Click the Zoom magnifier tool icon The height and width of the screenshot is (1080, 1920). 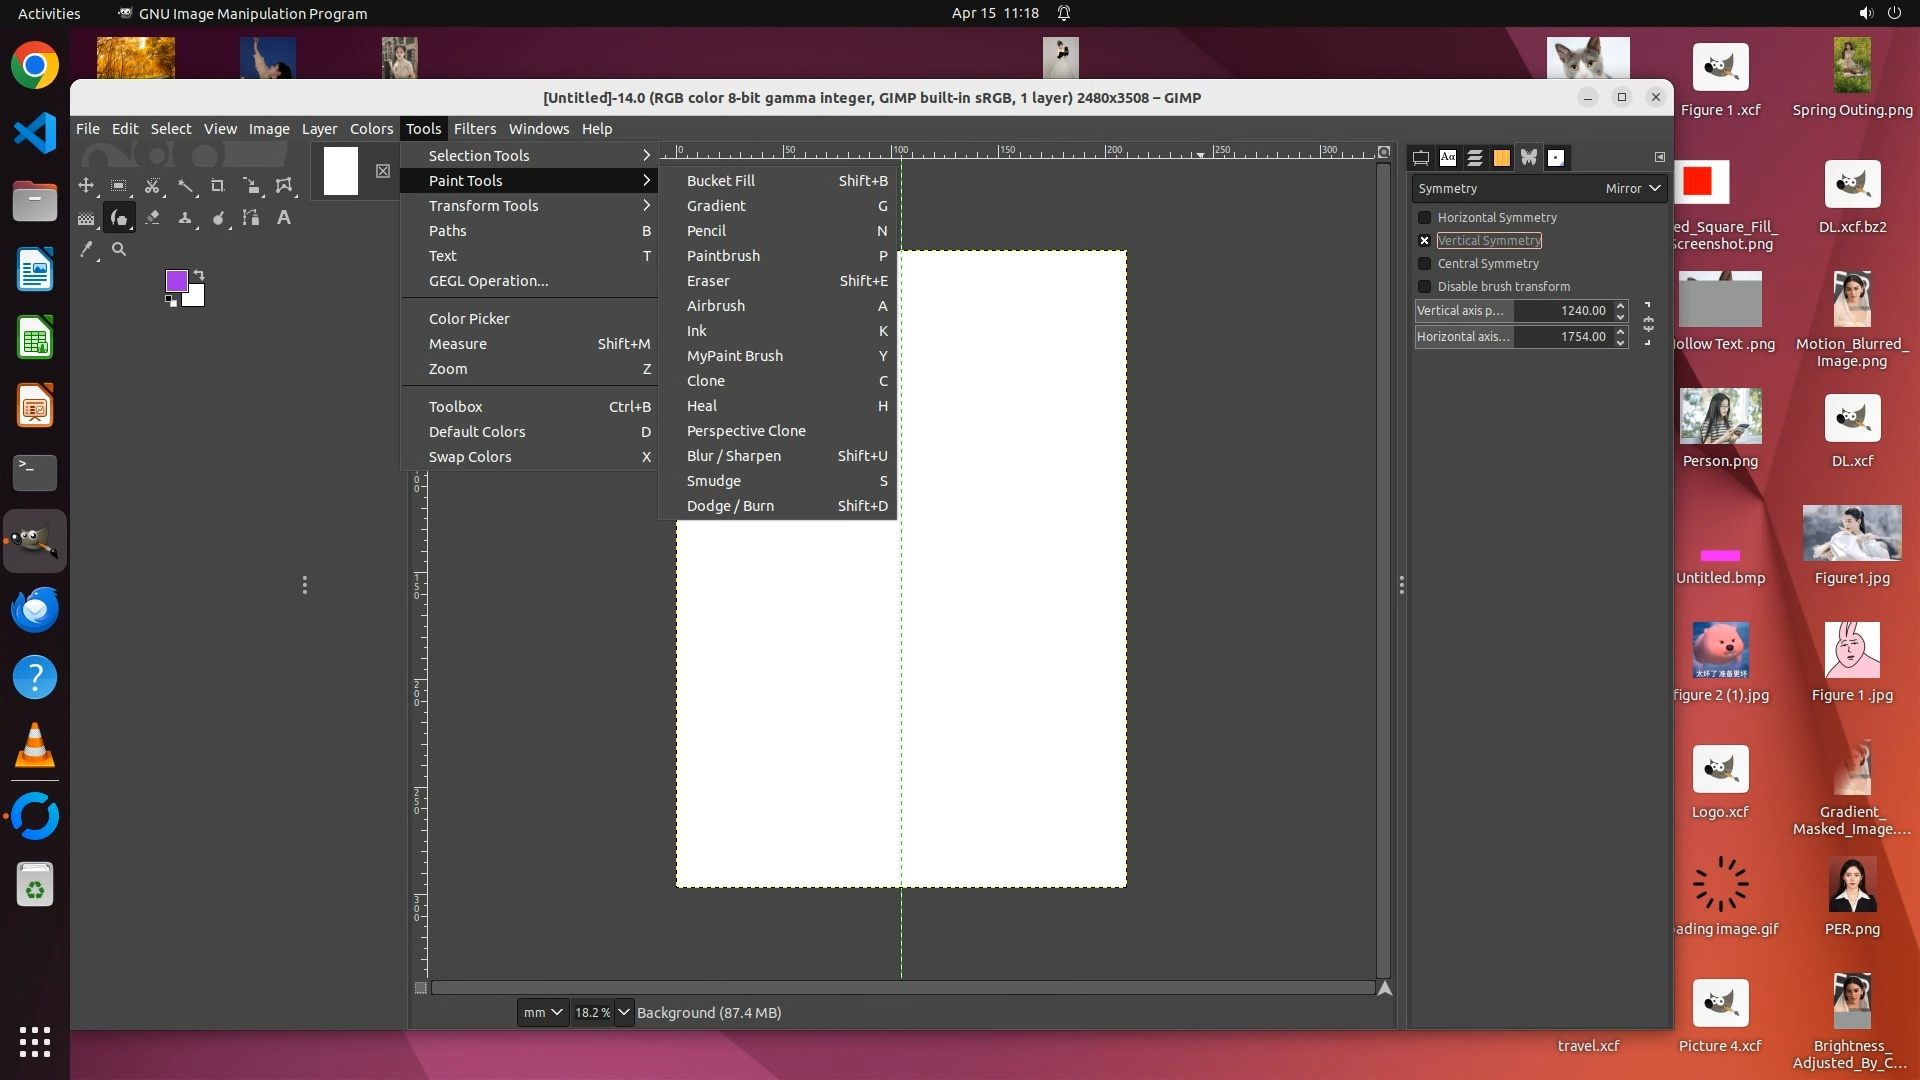point(119,250)
